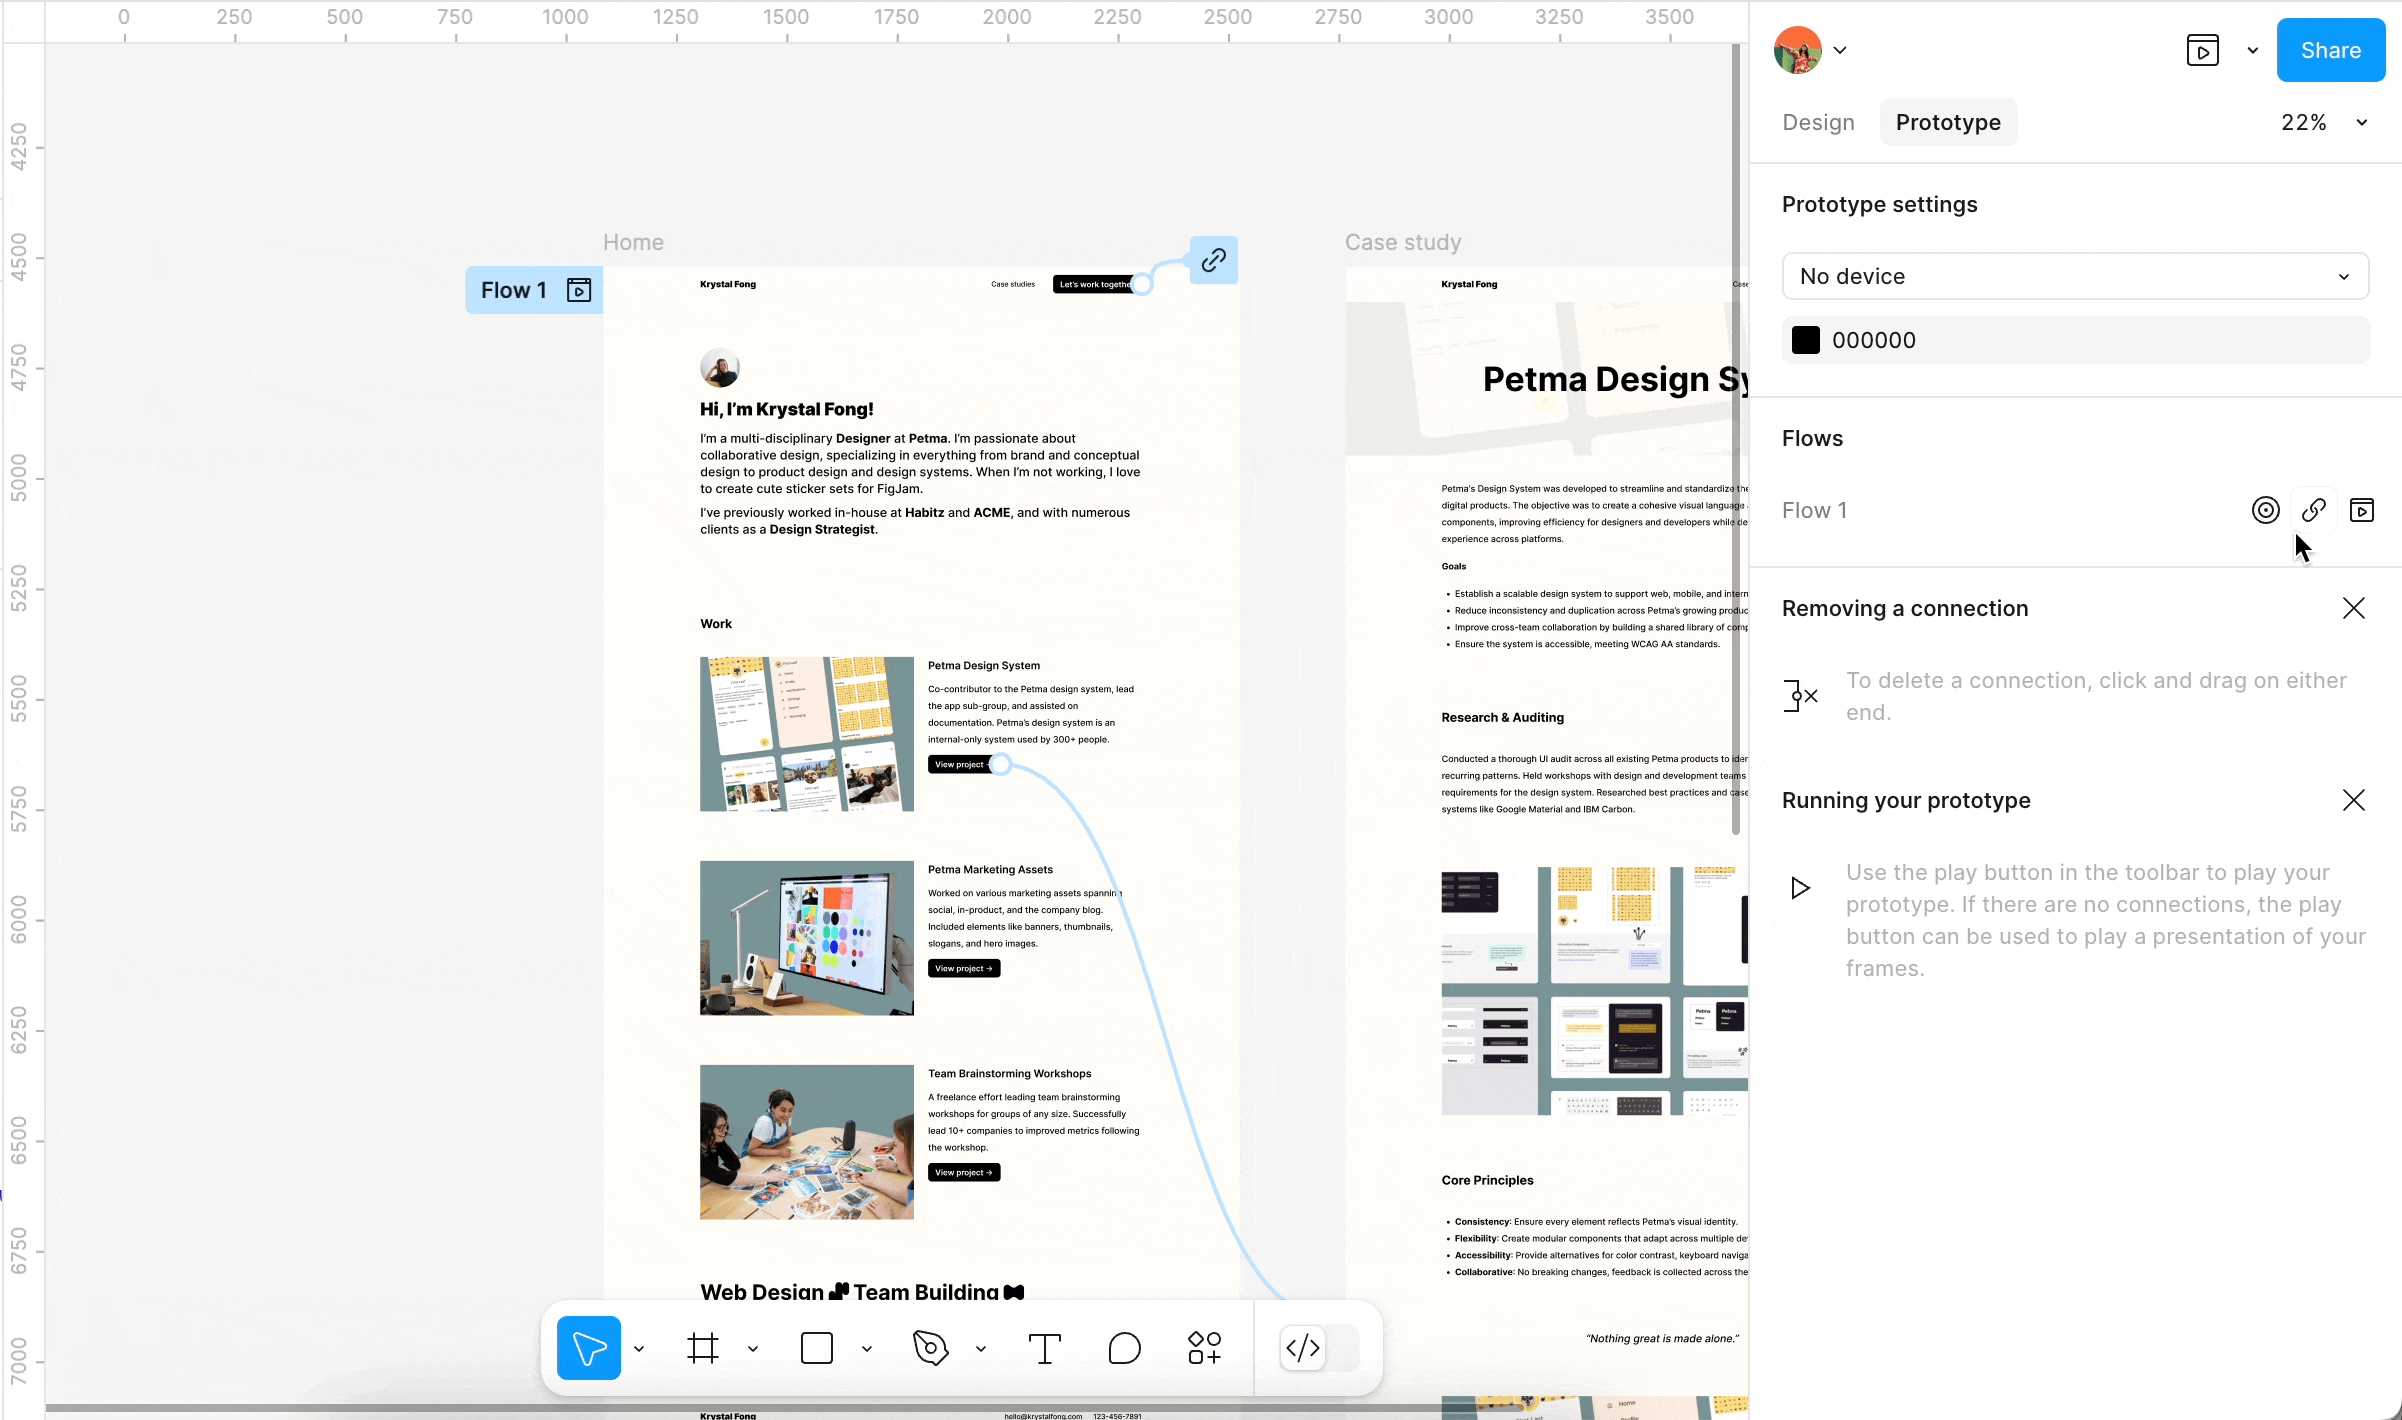Select Flow 1 starting frame target icon

(2265, 510)
